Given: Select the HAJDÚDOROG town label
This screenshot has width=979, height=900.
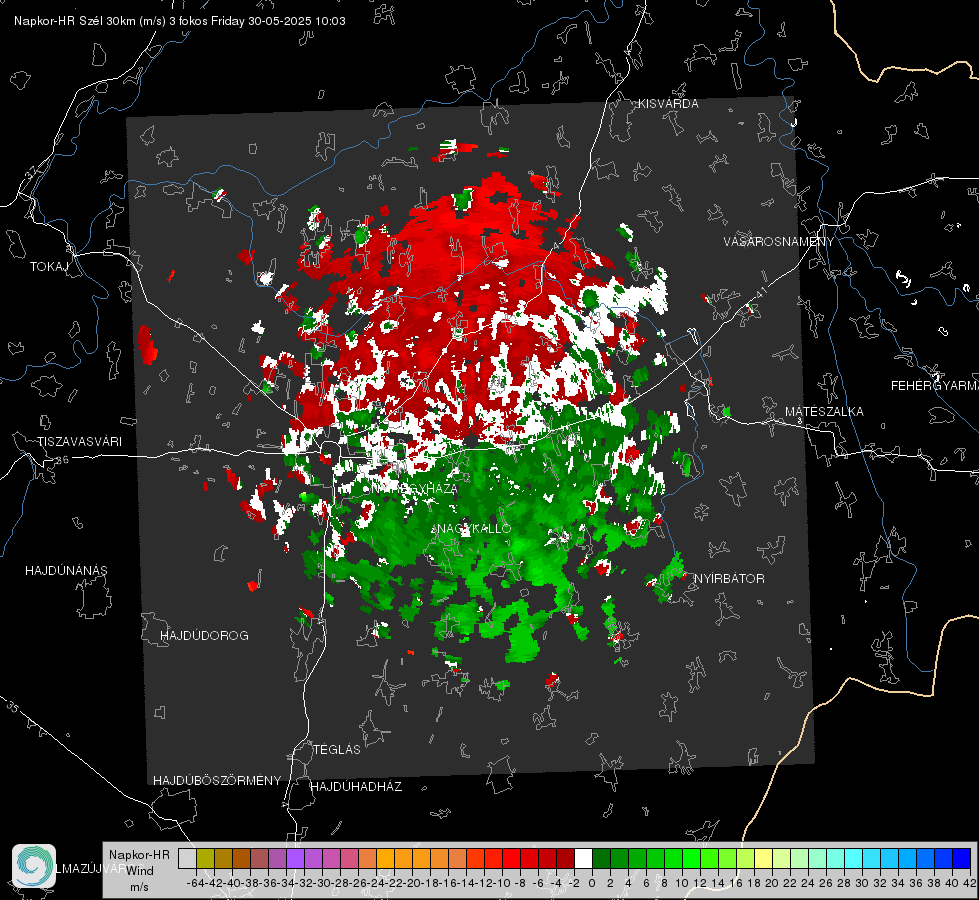Looking at the screenshot, I should click(204, 635).
